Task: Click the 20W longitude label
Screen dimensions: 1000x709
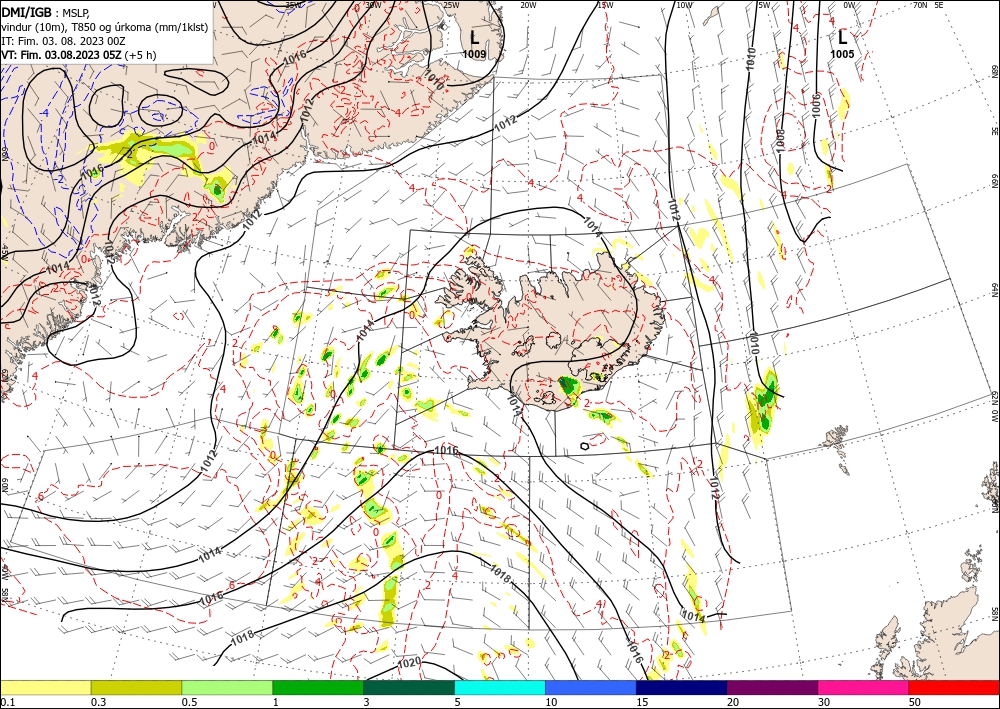Action: 528,5
